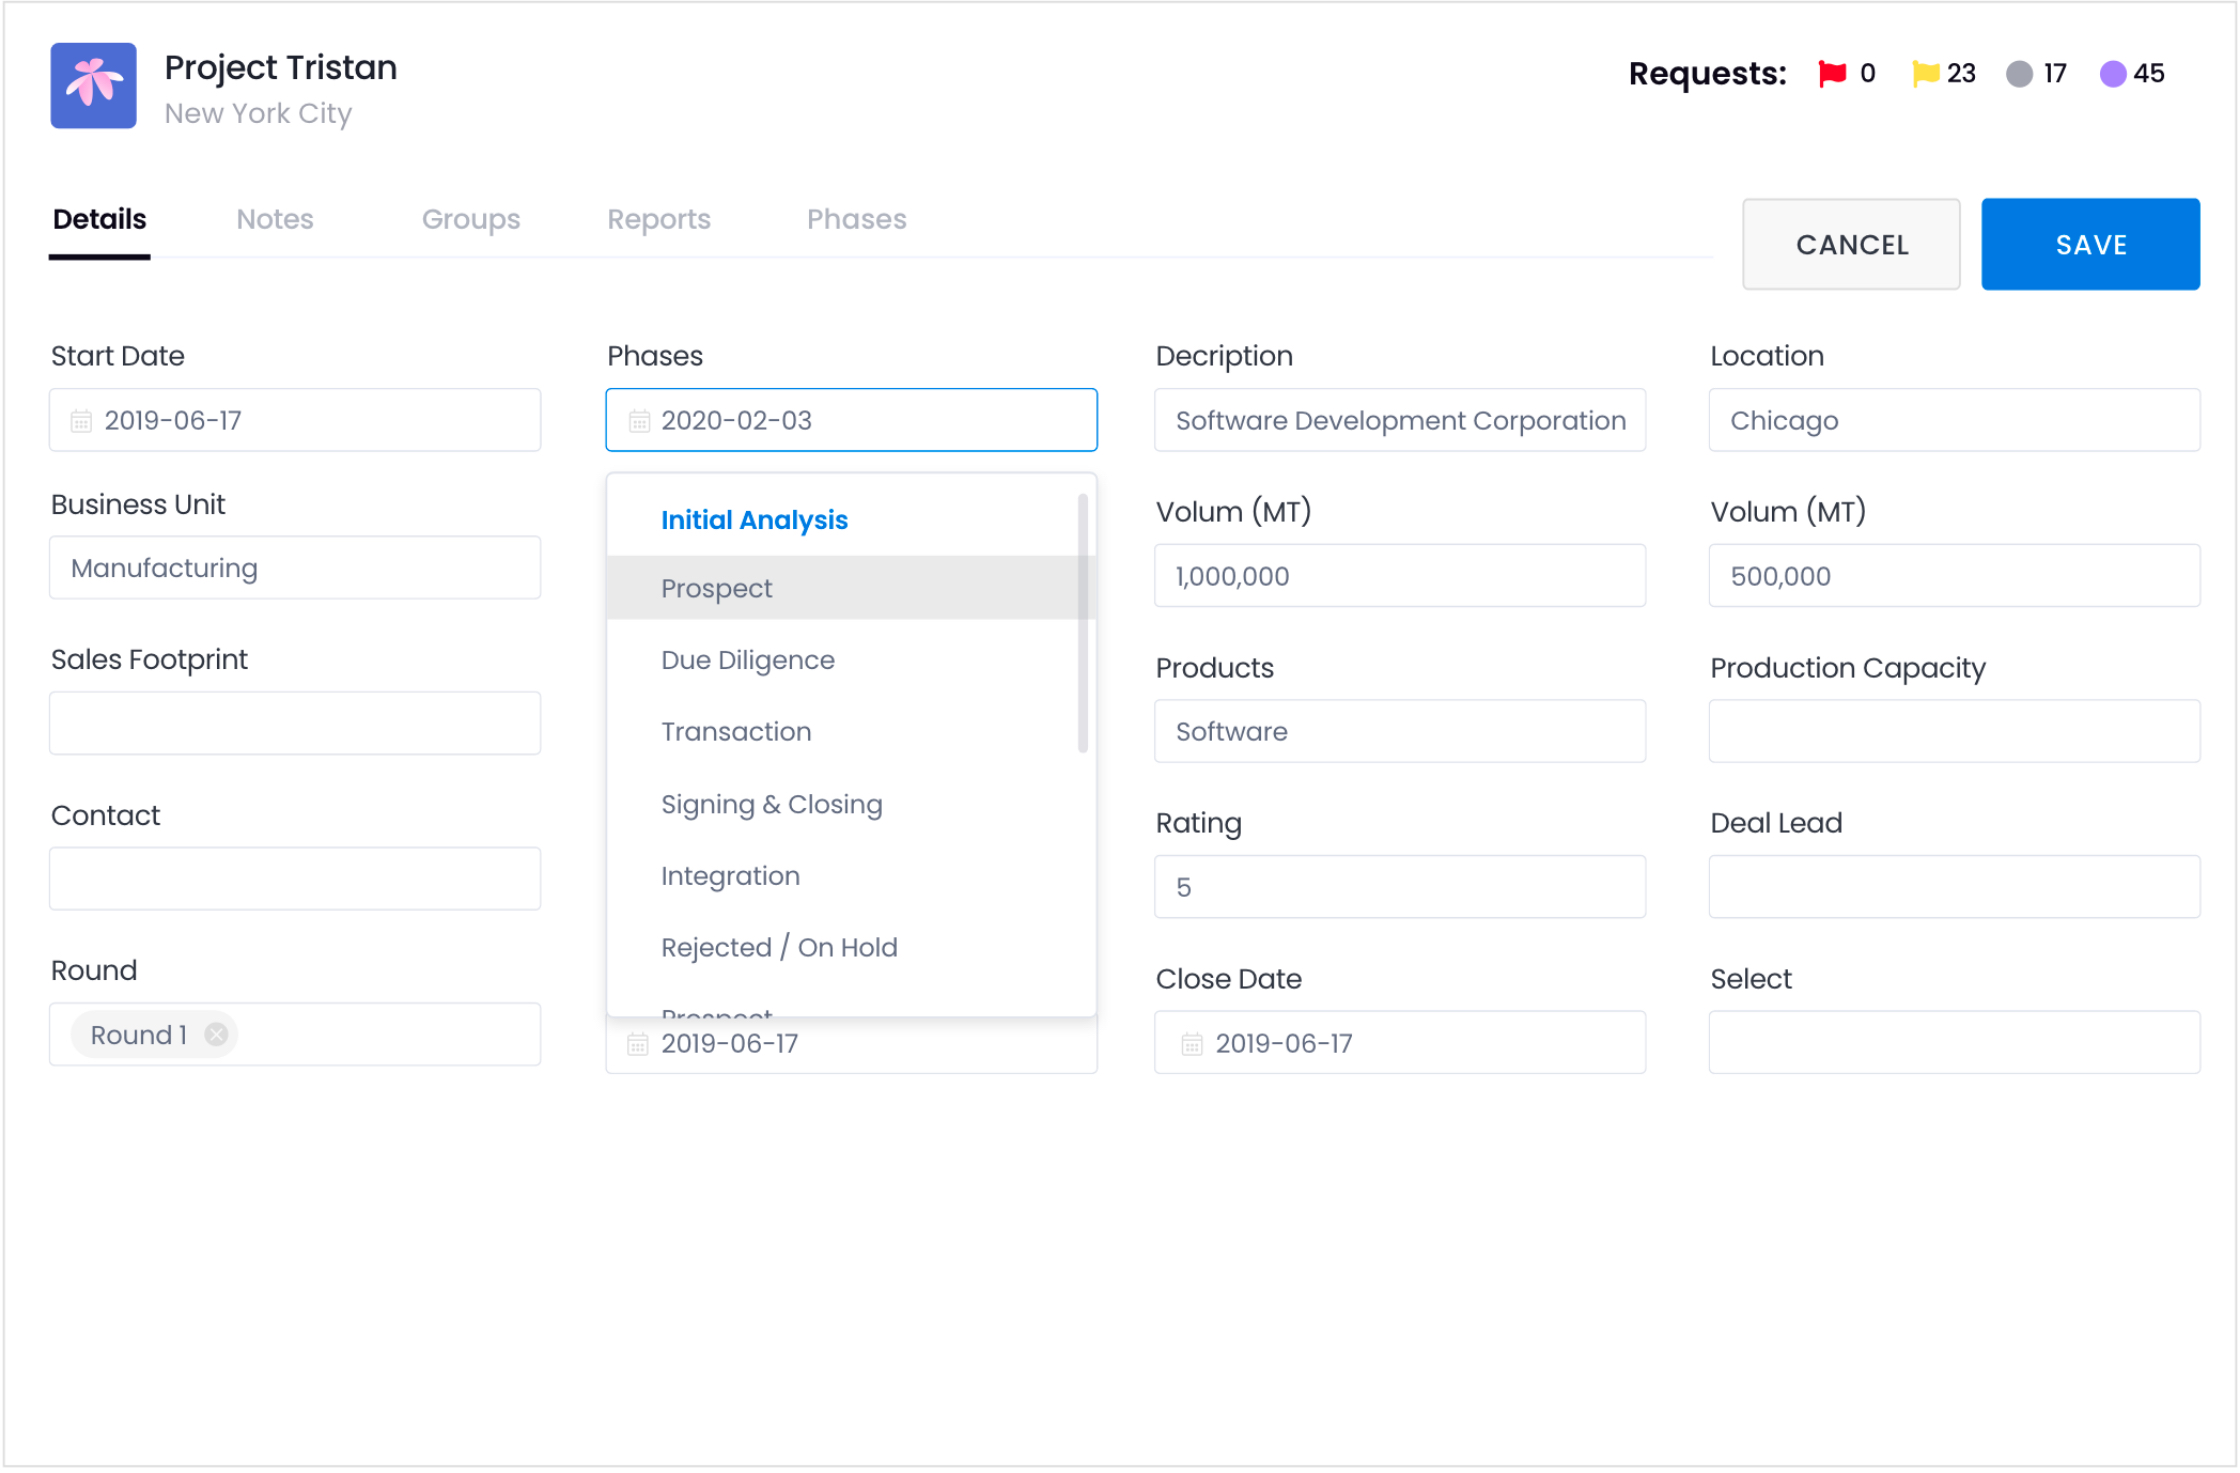Click the Deal Lead input field
The width and height of the screenshot is (2240, 1473).
[x=1953, y=887]
